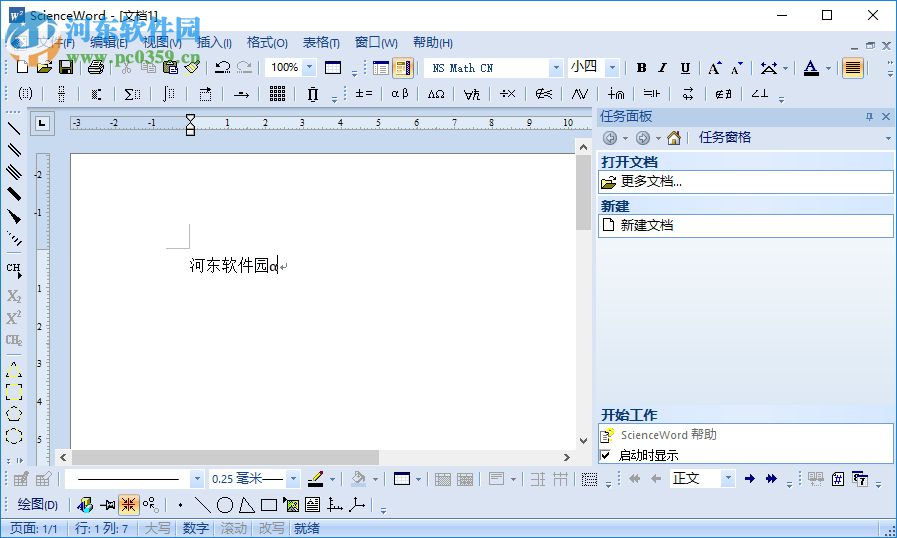897x538 pixels.
Task: Open the zoom 100% dropdown
Action: pyautogui.click(x=309, y=68)
